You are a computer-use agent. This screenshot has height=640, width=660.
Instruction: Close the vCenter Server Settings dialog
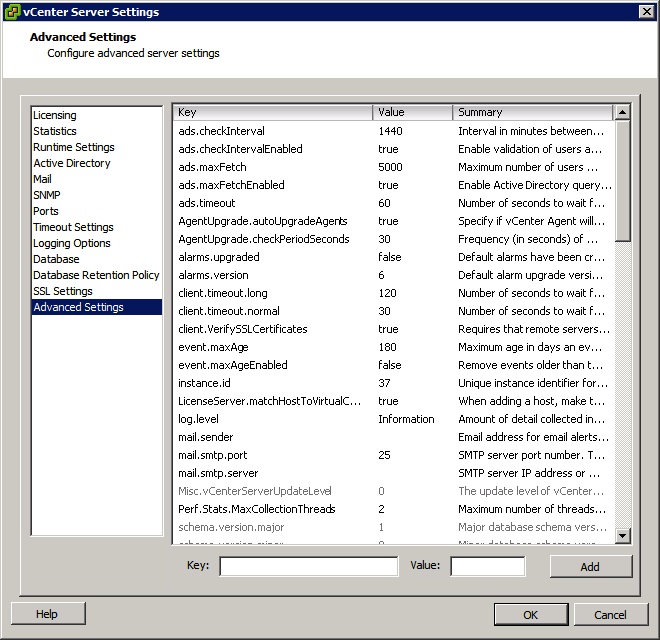[647, 12]
